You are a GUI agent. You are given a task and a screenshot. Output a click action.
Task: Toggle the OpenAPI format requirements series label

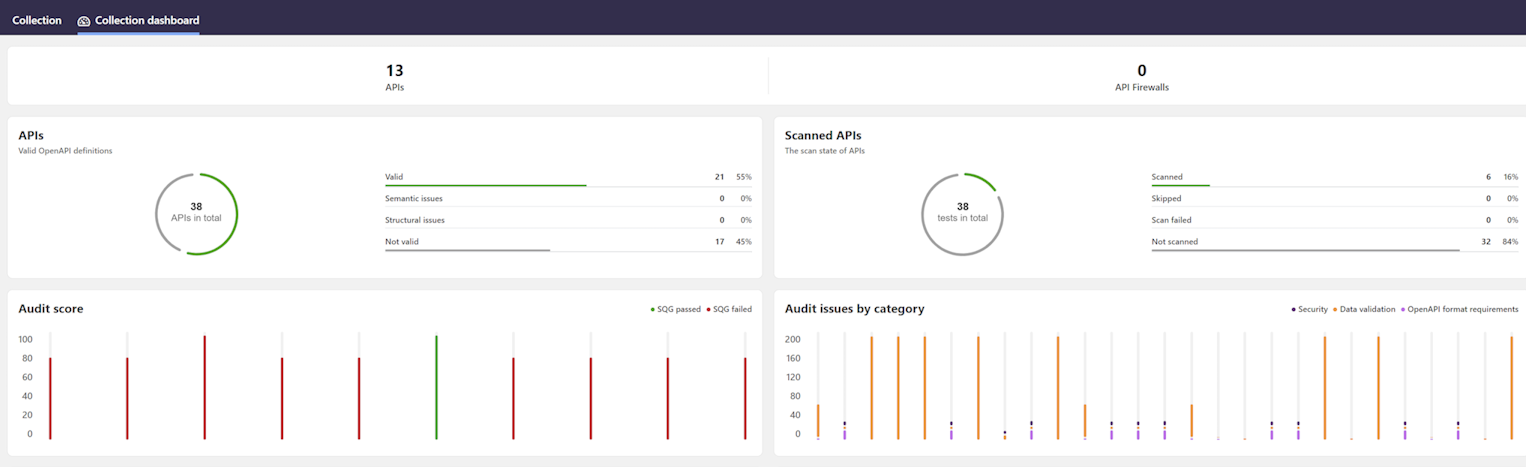pyautogui.click(x=1463, y=310)
